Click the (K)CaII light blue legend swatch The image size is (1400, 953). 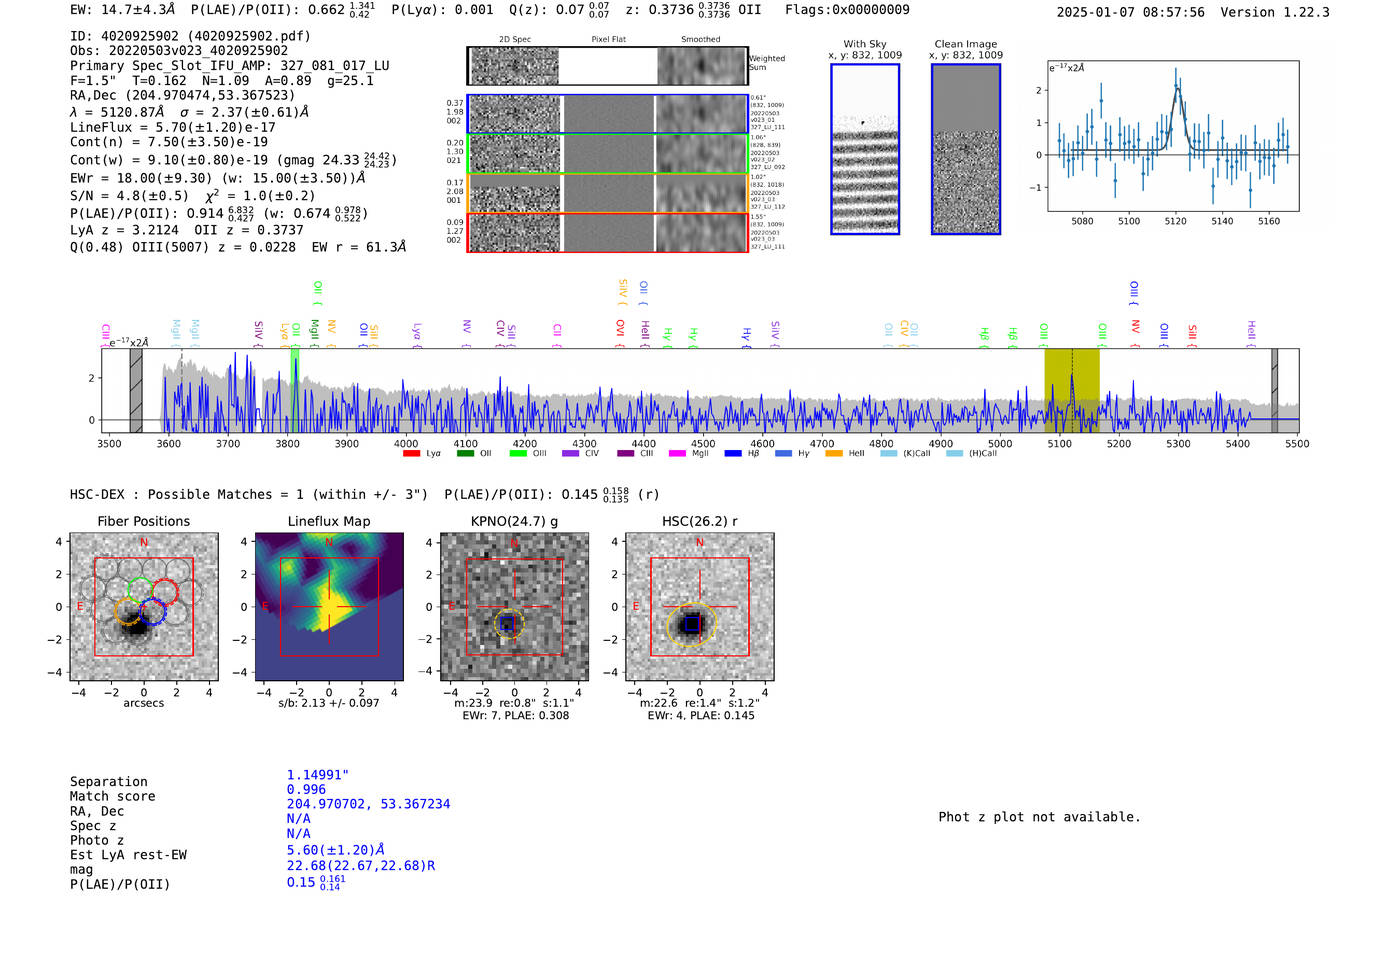[x=888, y=454]
